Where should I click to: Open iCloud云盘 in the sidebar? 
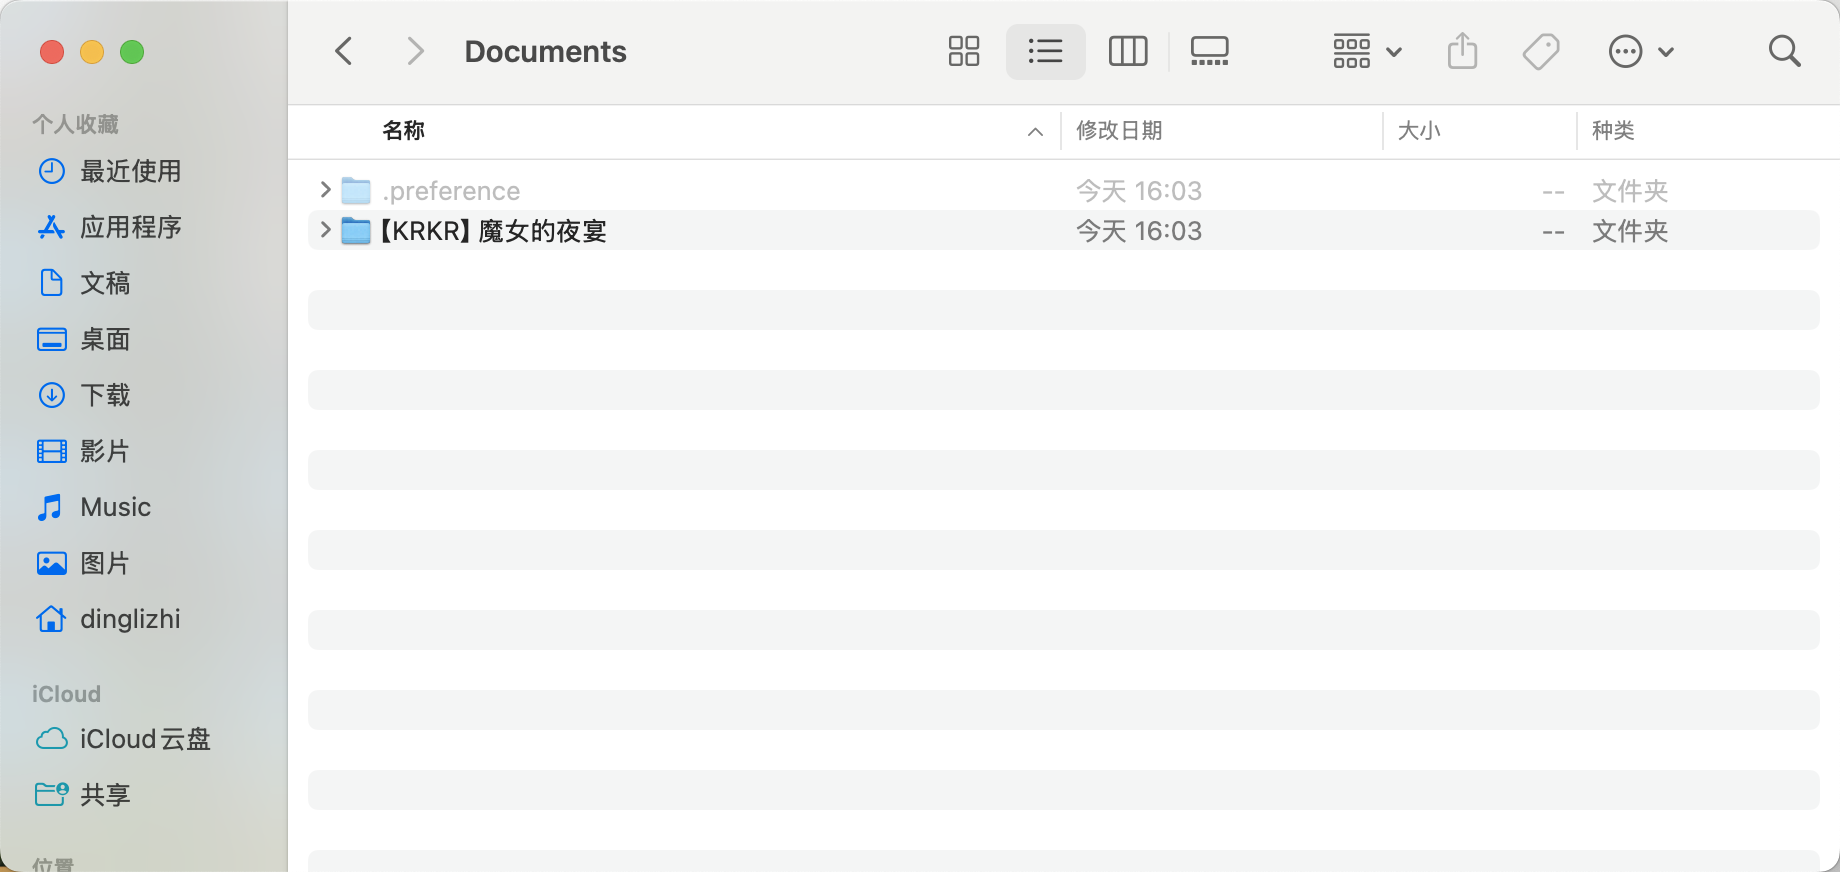pos(144,739)
